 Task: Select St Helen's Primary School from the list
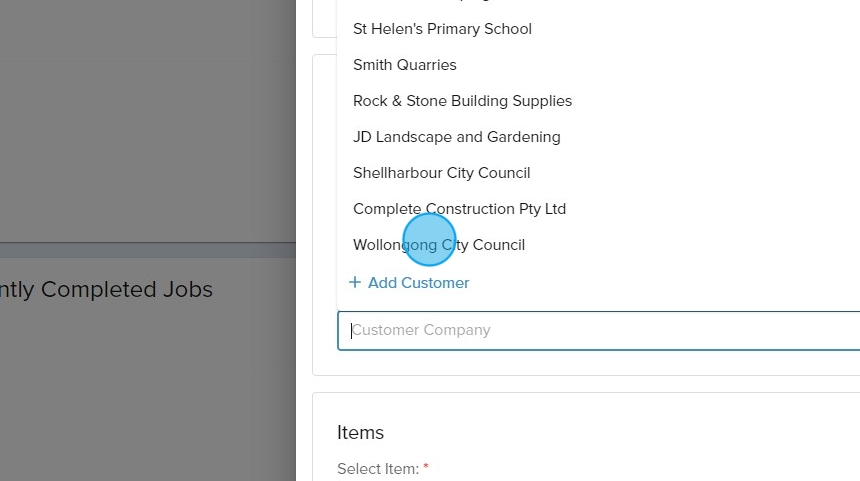tap(442, 29)
